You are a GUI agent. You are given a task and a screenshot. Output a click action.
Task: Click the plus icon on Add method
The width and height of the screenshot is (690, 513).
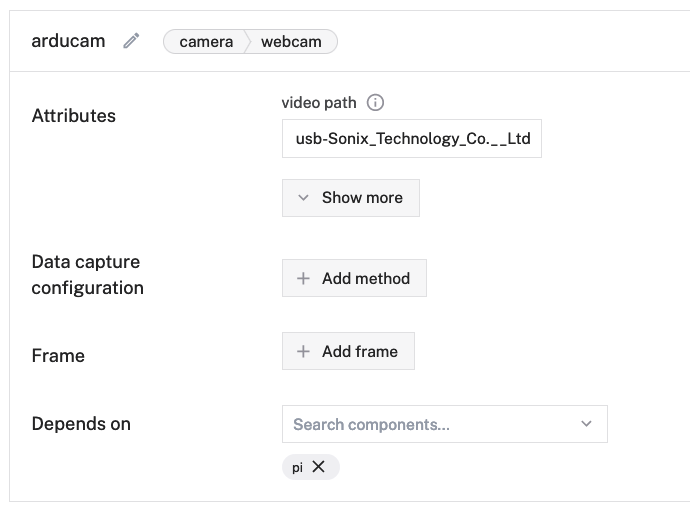(x=304, y=279)
